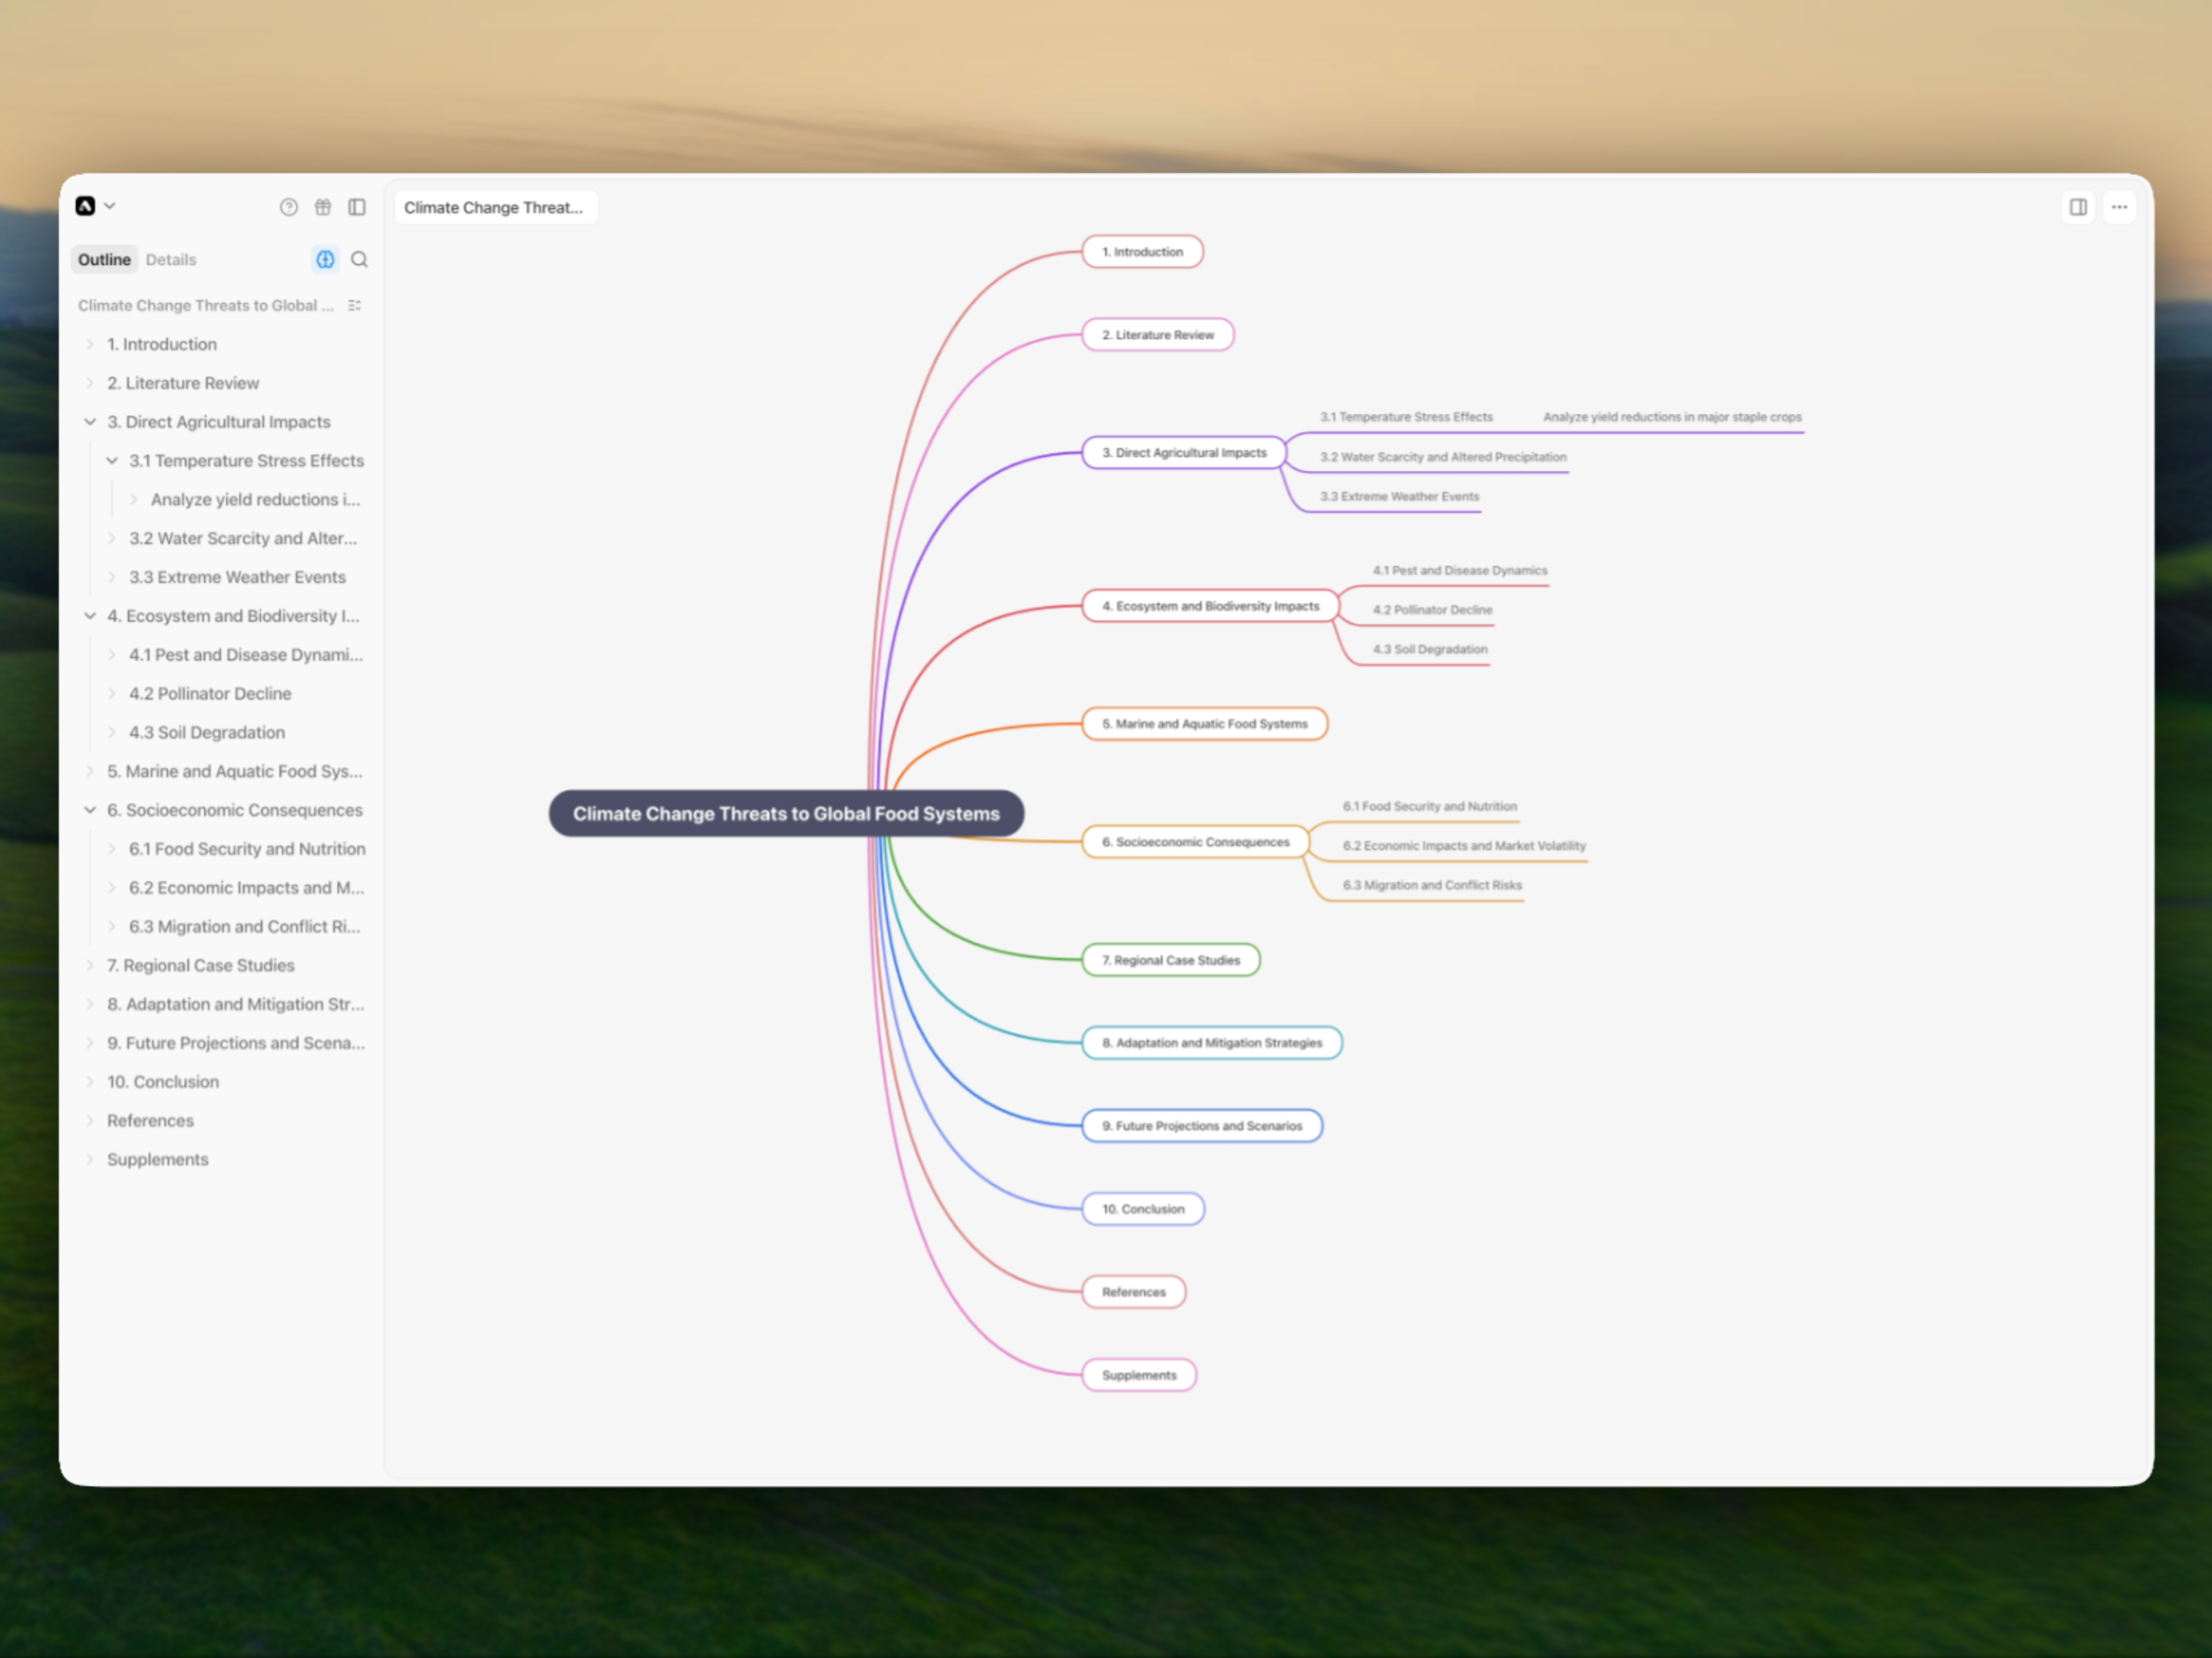Screen dimensions: 2212x1658
Task: Select the Outline tab
Action: (x=104, y=259)
